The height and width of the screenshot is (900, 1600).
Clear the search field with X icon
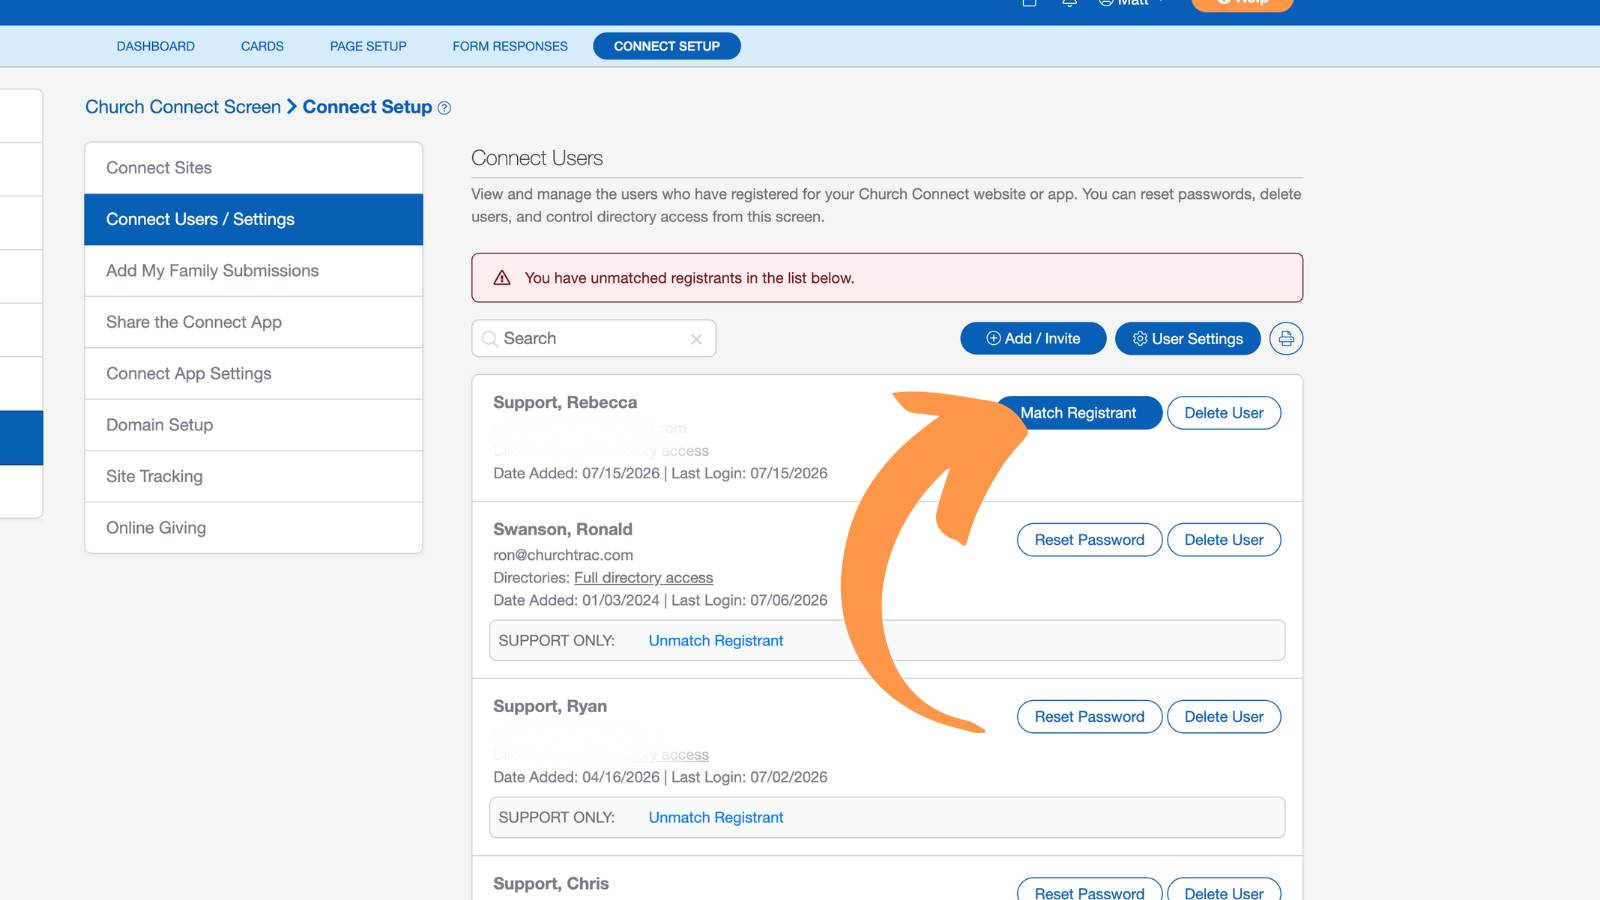696,339
